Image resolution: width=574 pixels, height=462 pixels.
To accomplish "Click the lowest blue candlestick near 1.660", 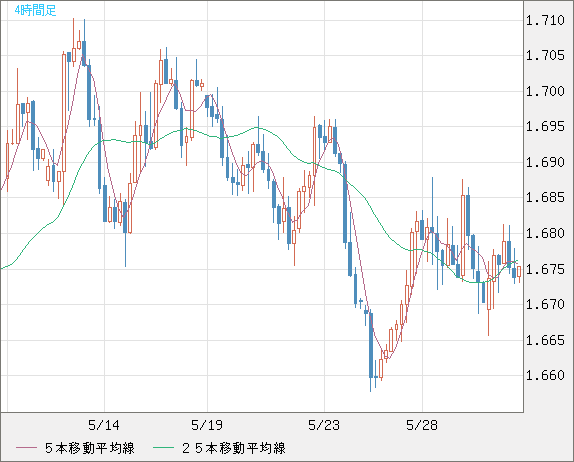I will (371, 350).
